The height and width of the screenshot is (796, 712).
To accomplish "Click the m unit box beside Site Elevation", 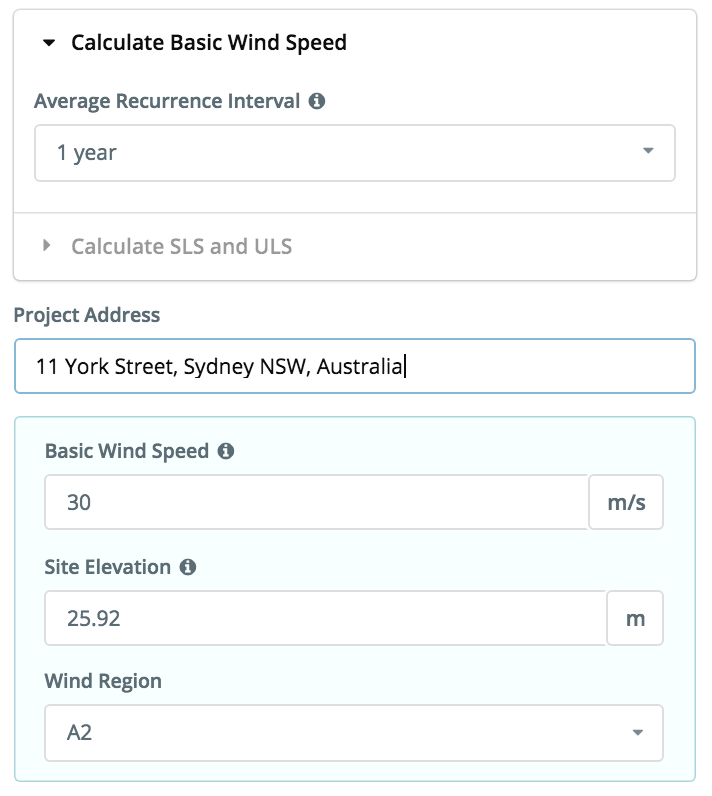I will pos(635,618).
